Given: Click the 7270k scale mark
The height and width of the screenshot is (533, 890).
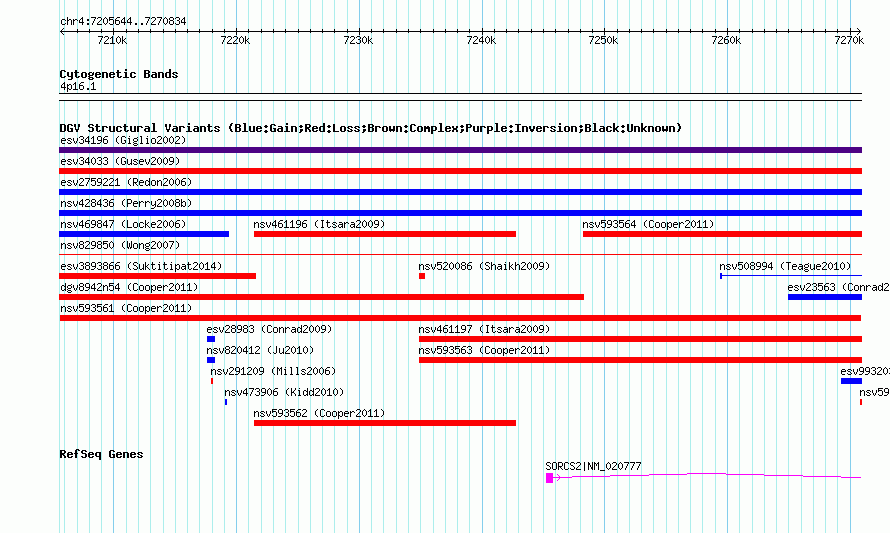Looking at the screenshot, I should (849, 40).
